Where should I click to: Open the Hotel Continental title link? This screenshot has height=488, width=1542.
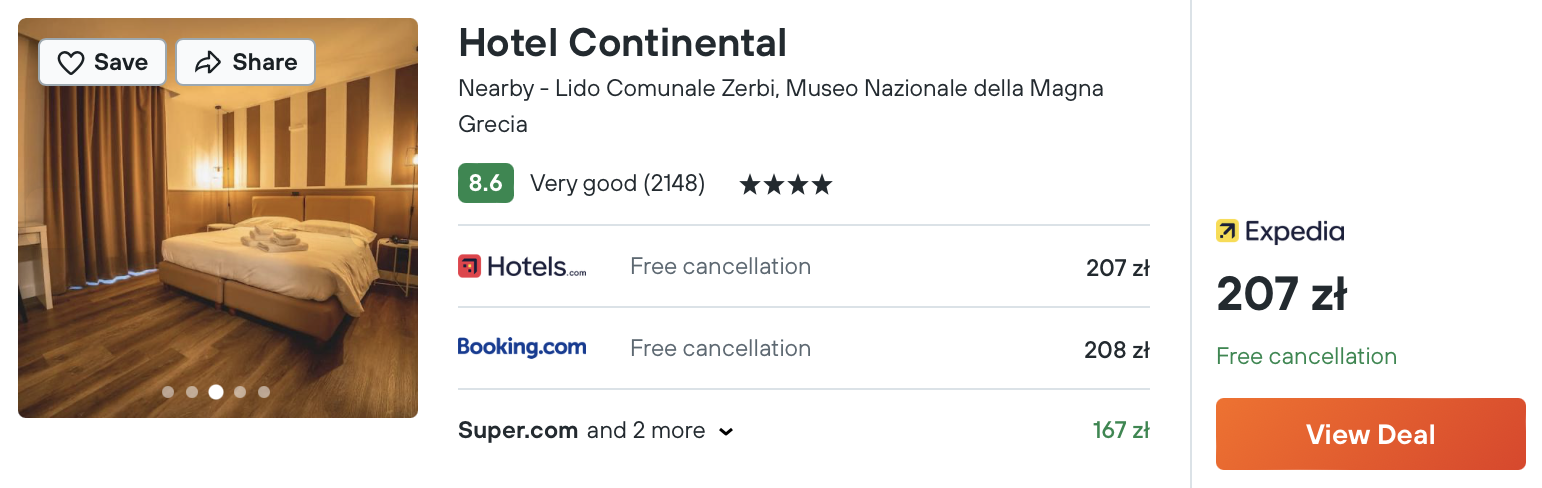tap(622, 43)
